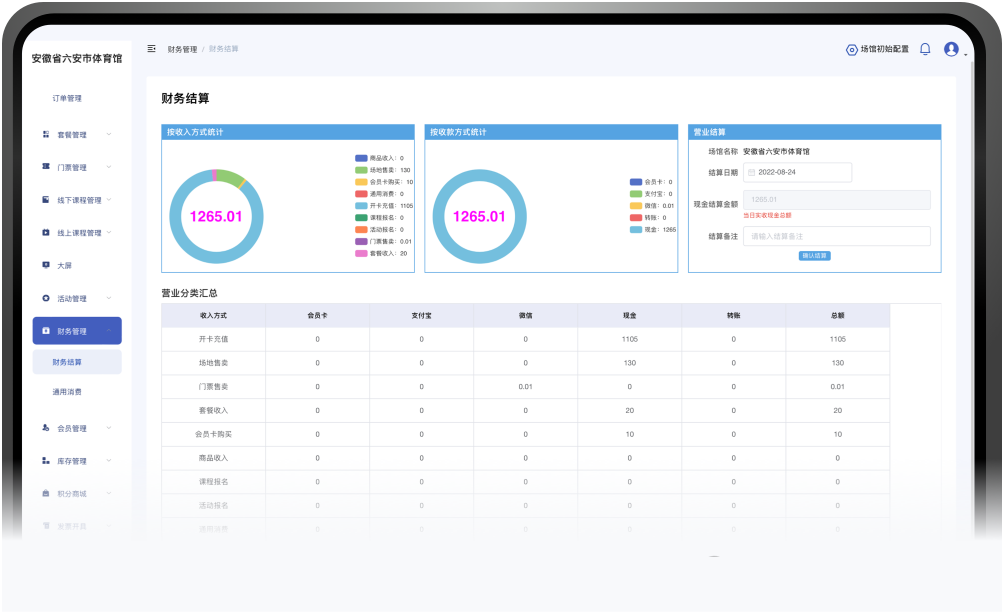Collapse the sidebar with the hamburger icon
1004x612 pixels.
[151, 48]
